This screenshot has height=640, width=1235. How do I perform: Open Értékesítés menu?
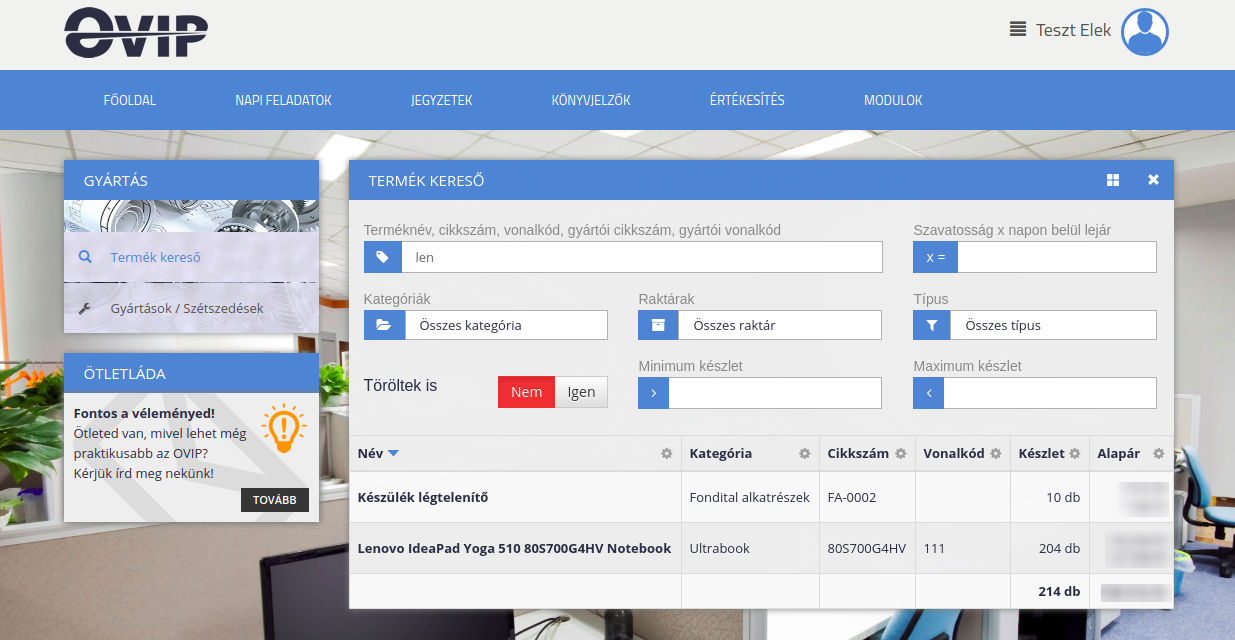pos(747,100)
